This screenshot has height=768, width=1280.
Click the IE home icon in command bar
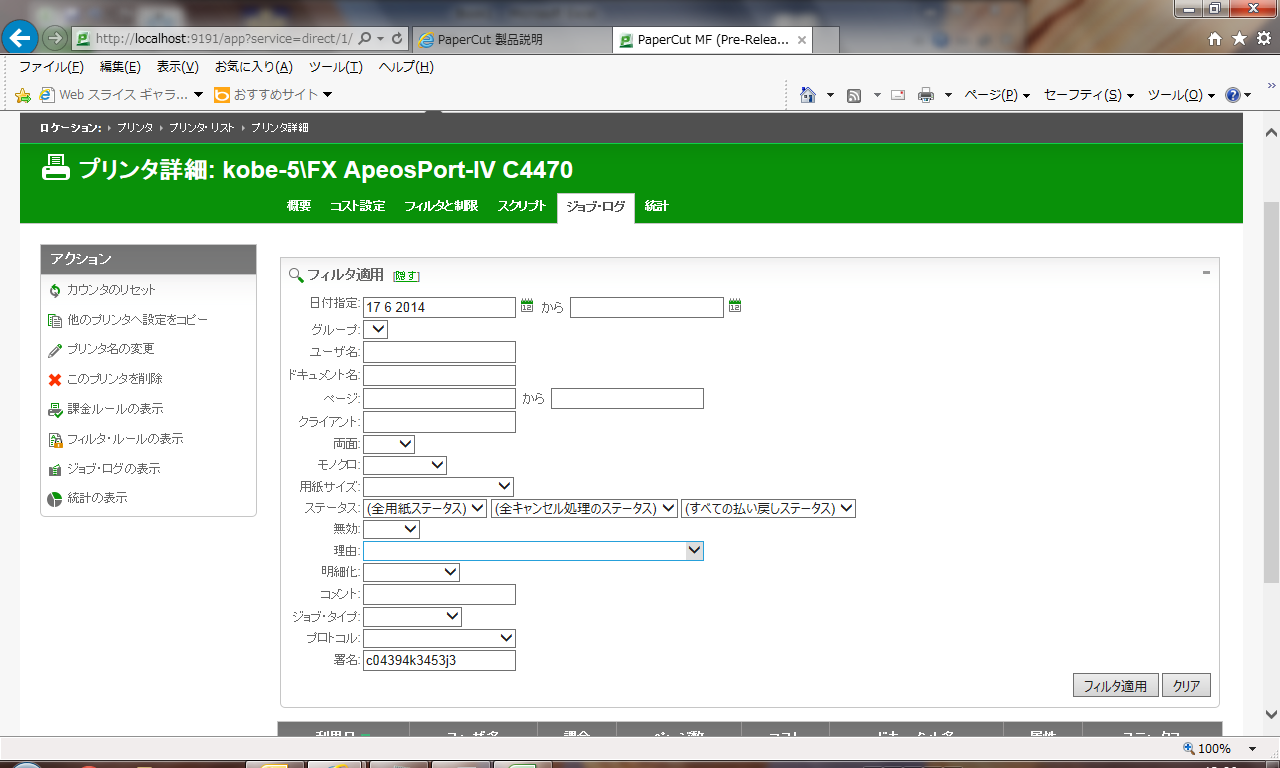coord(809,95)
